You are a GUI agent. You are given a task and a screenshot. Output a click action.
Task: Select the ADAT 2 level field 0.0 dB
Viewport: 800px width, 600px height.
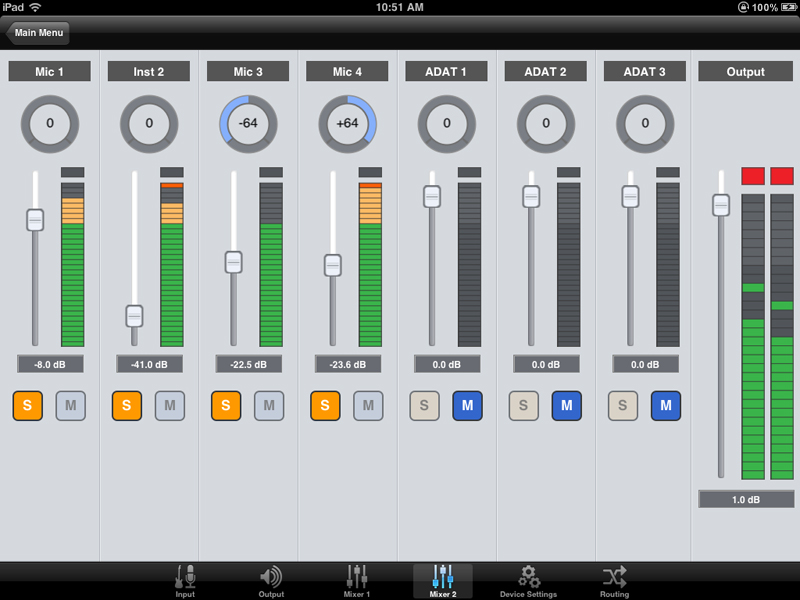[x=546, y=364]
